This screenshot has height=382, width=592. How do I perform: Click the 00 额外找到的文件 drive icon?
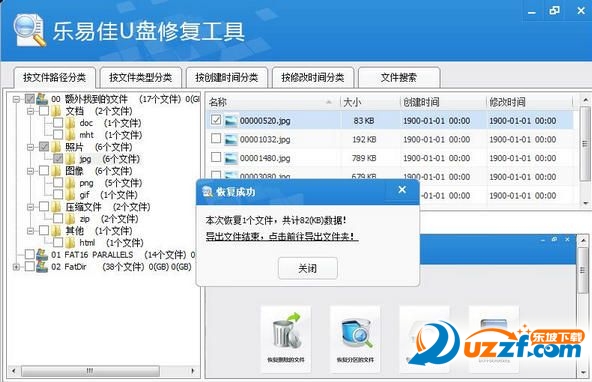(x=42, y=99)
